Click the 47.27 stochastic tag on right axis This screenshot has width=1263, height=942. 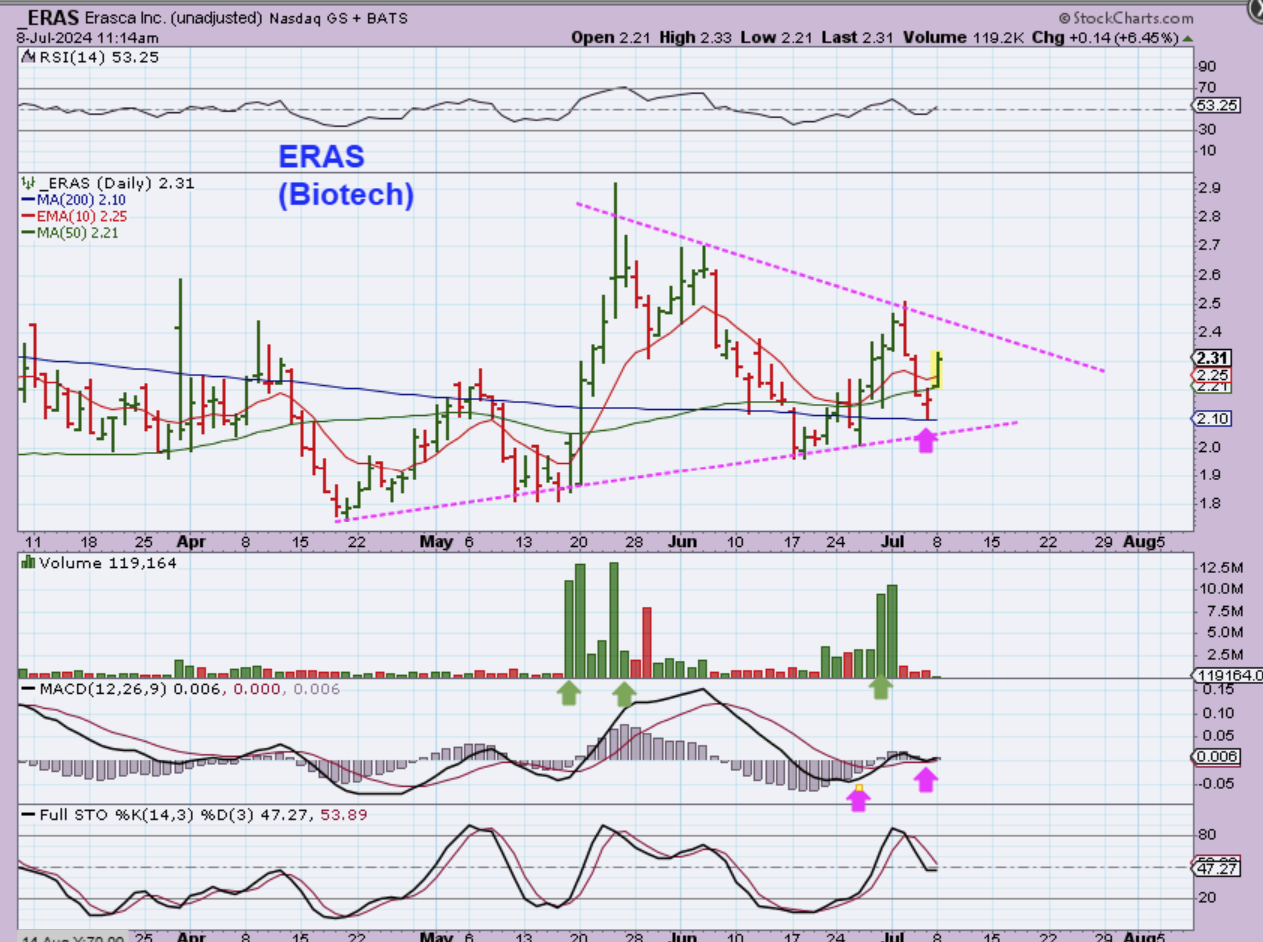coord(1218,871)
